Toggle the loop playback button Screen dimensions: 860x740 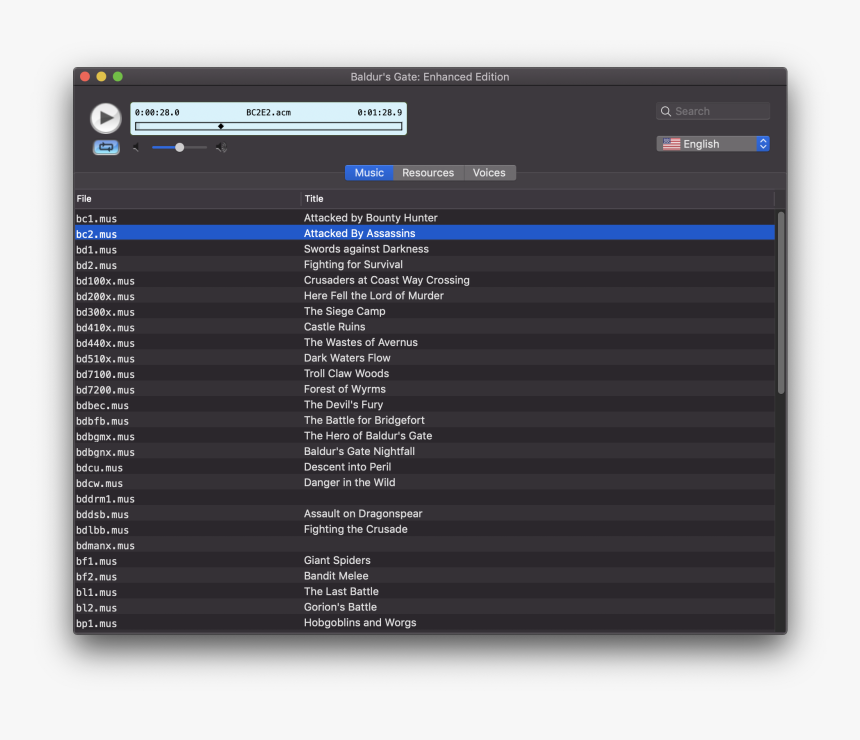pos(106,148)
